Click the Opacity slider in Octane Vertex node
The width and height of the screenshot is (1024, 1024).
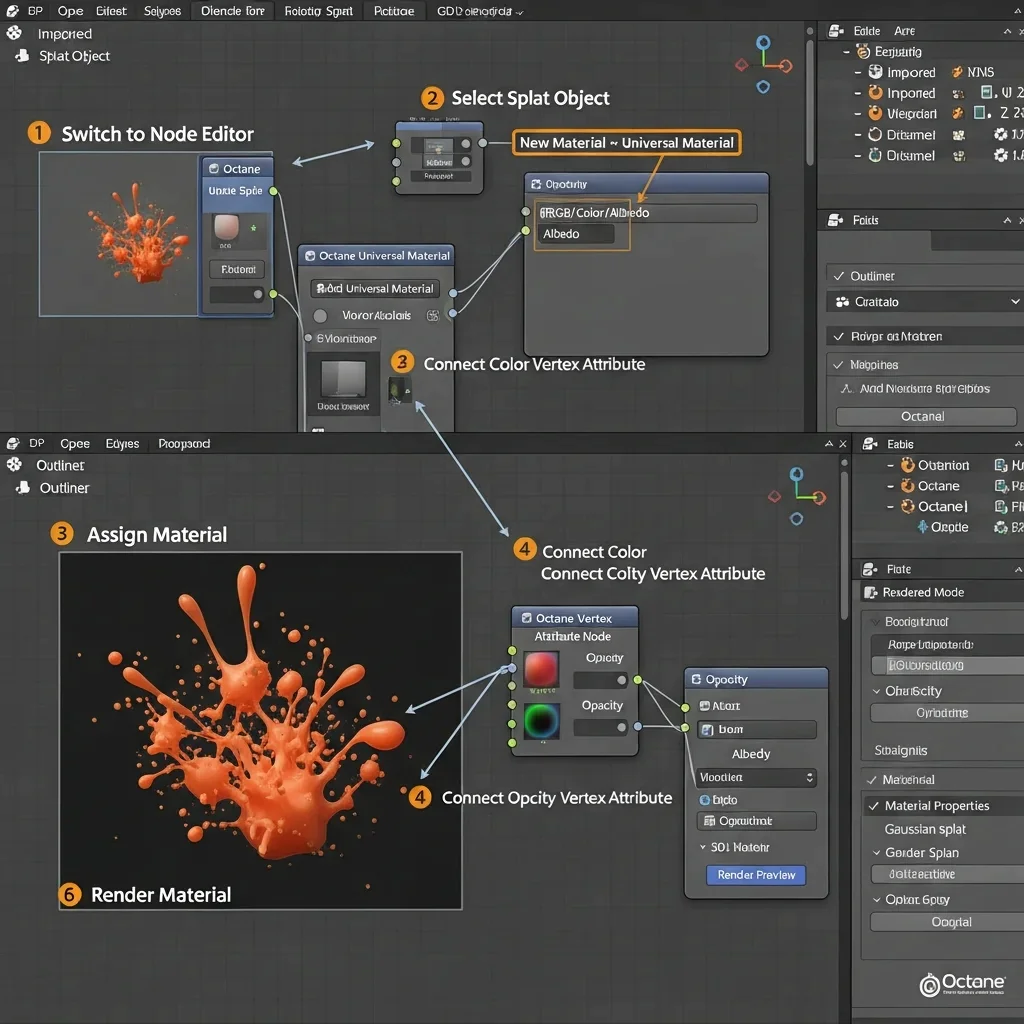[600, 727]
